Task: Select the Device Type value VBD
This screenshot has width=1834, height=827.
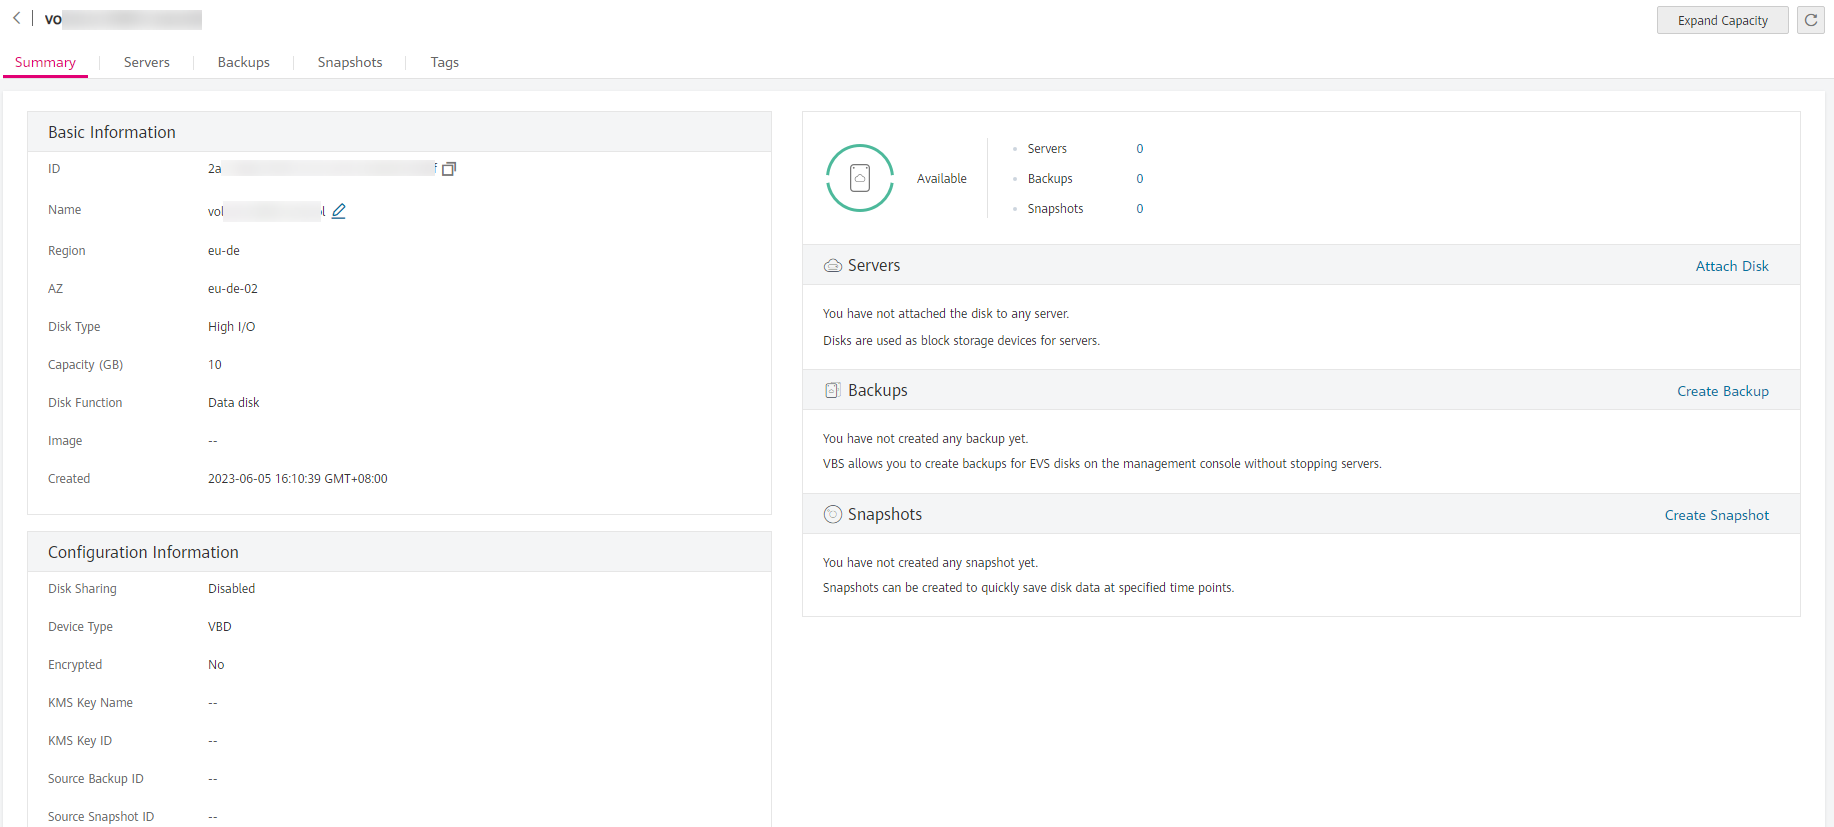Action: (x=220, y=627)
